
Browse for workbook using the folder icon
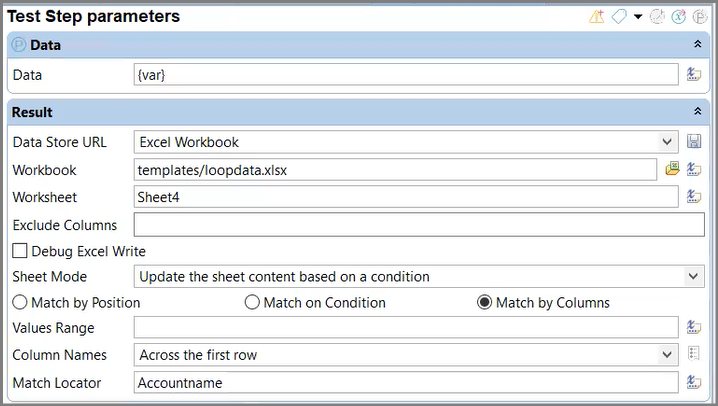pyautogui.click(x=672, y=169)
